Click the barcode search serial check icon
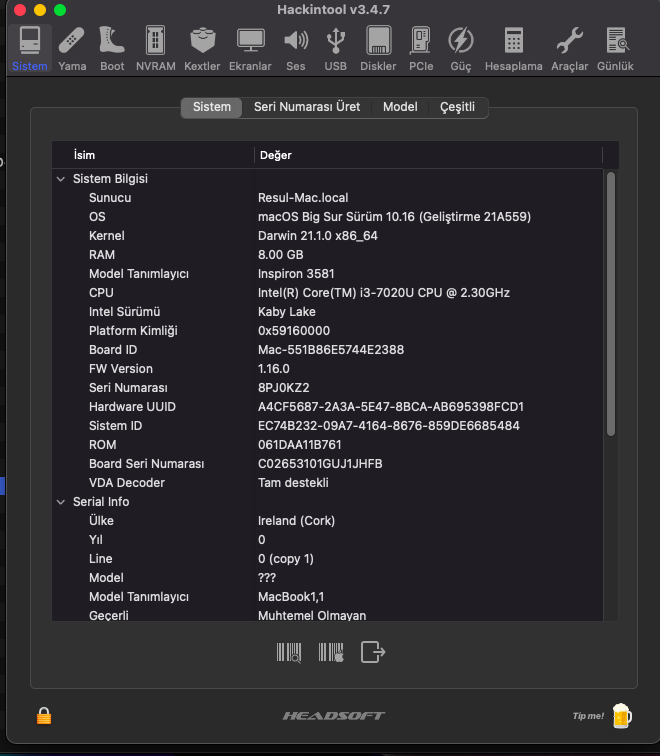 pos(289,653)
